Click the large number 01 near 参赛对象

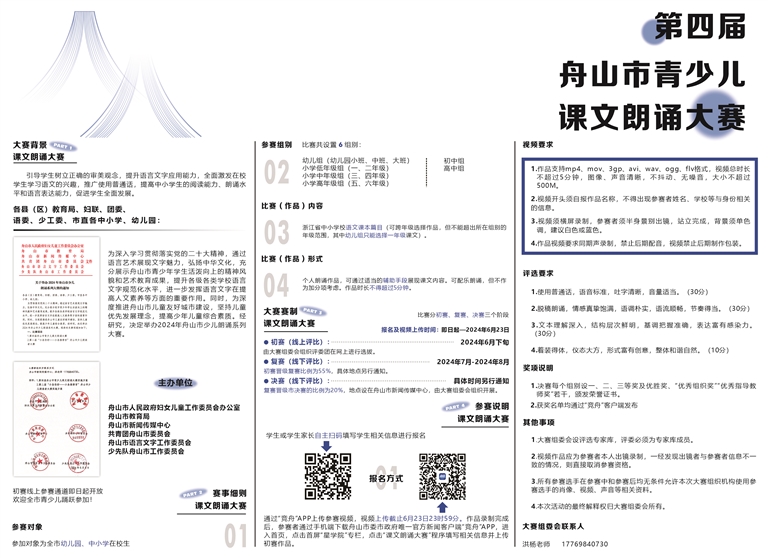click(x=236, y=535)
